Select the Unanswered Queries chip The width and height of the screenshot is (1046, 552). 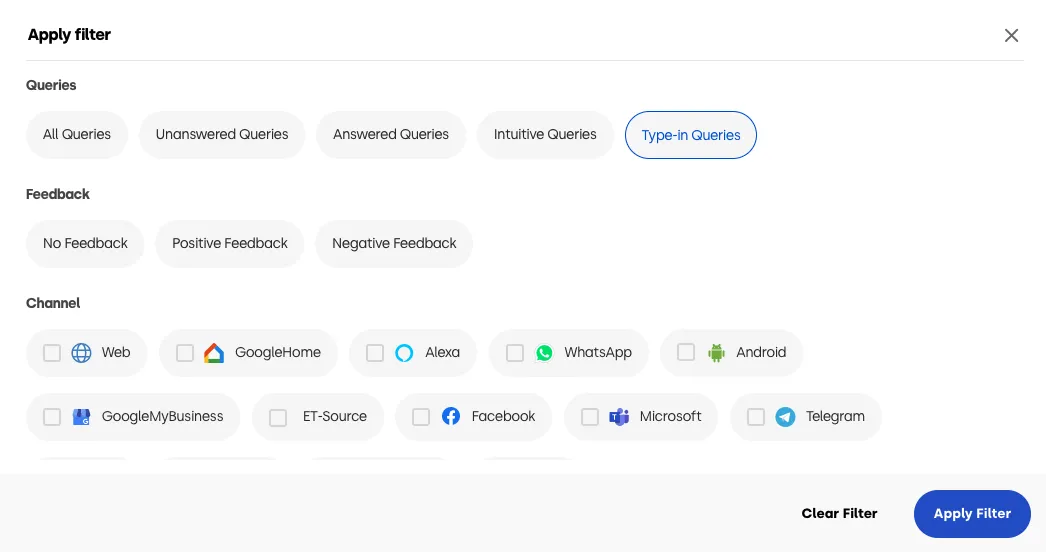[222, 135]
